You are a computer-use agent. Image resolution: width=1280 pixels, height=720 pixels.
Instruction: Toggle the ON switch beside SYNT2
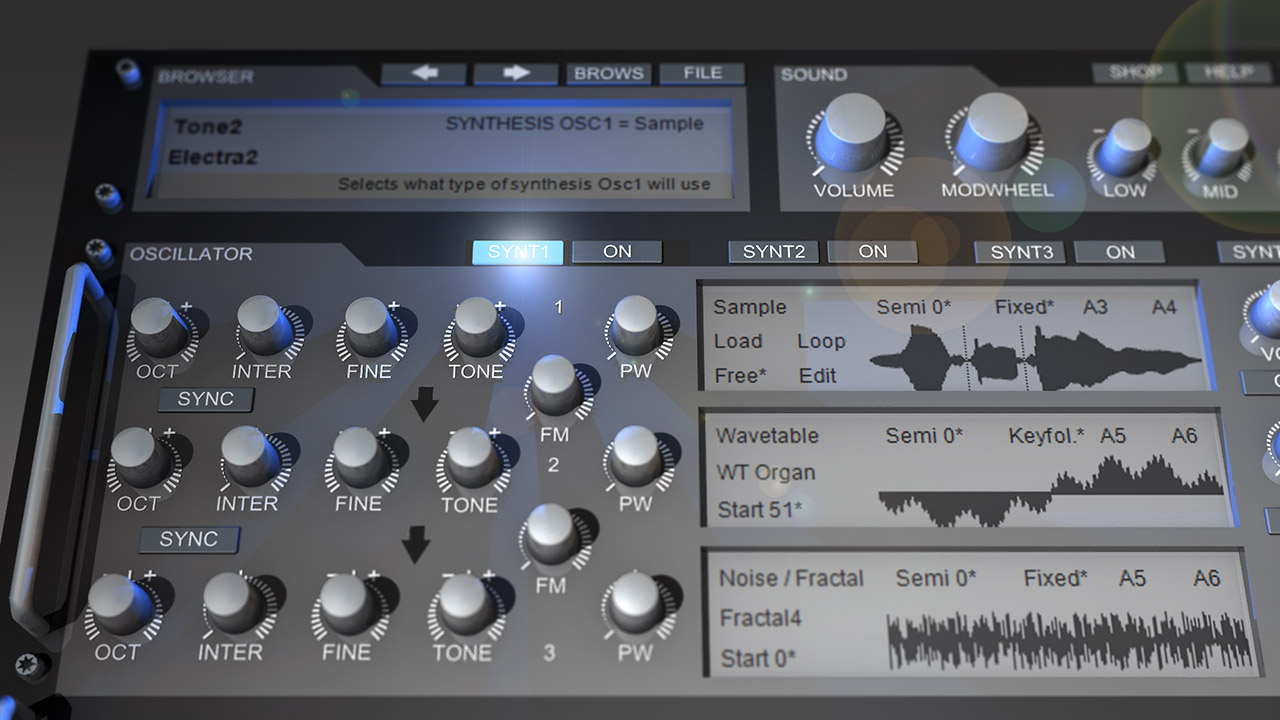pos(872,252)
